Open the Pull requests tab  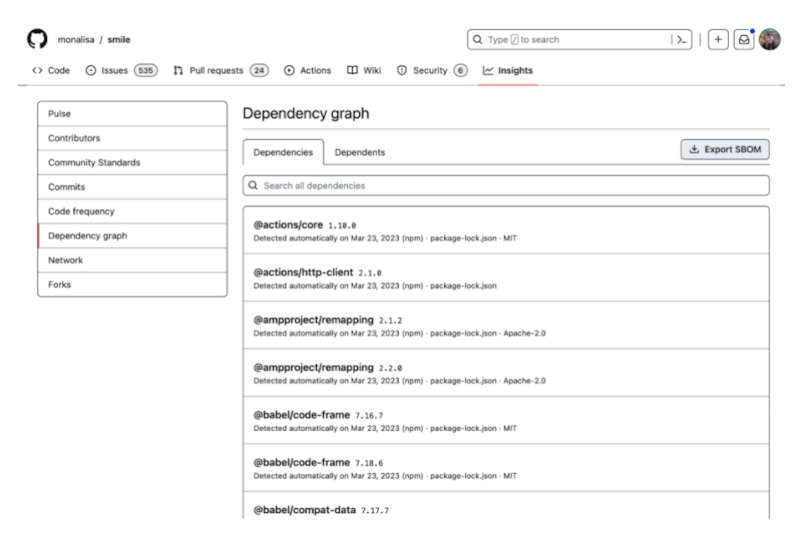[x=221, y=70]
